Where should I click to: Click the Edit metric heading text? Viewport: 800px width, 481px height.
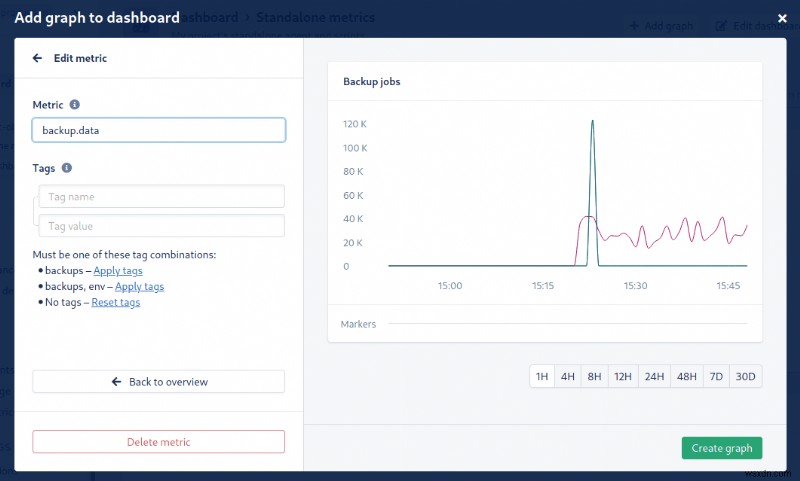click(81, 58)
